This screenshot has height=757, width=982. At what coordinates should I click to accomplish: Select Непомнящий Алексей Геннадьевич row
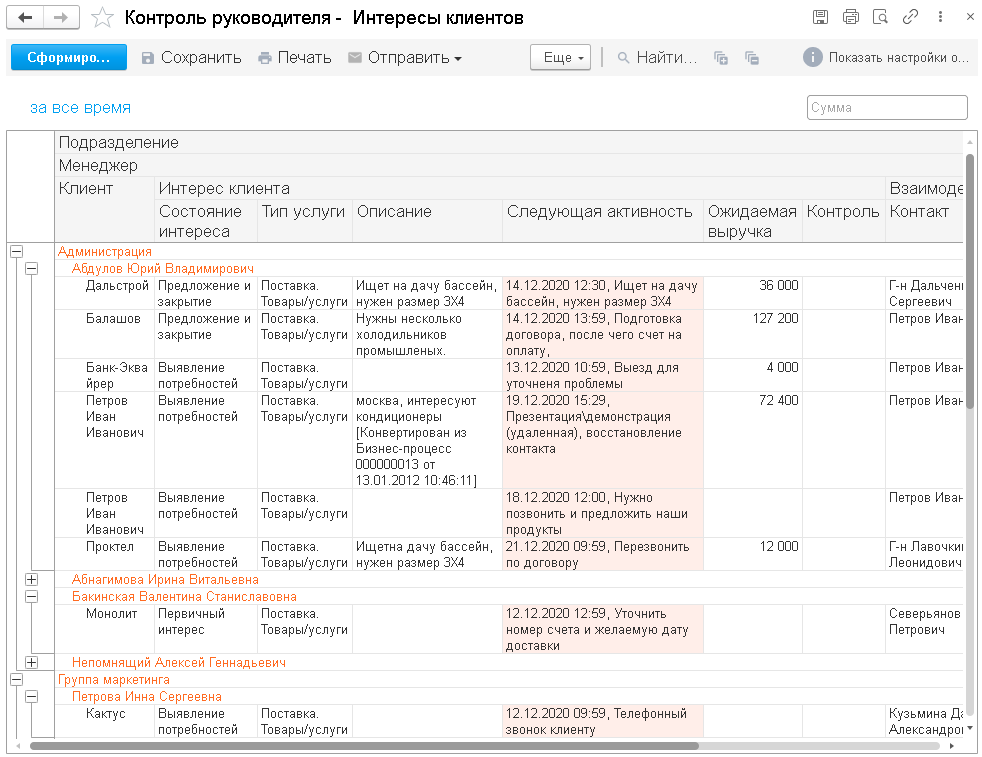[x=509, y=662]
